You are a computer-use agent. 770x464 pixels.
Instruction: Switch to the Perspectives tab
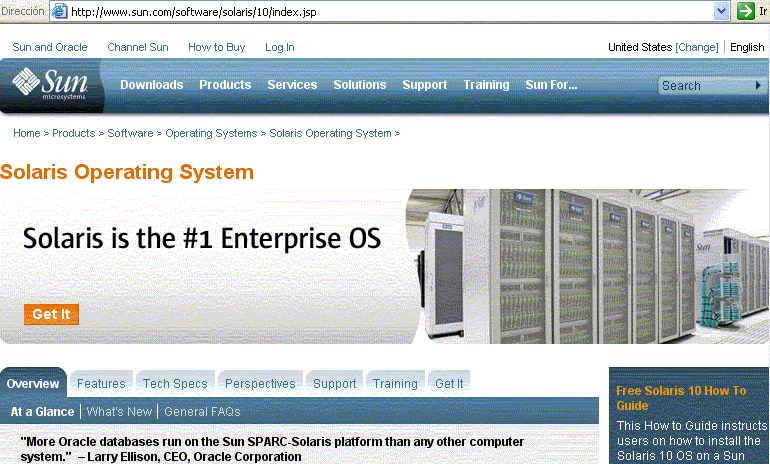tap(260, 383)
